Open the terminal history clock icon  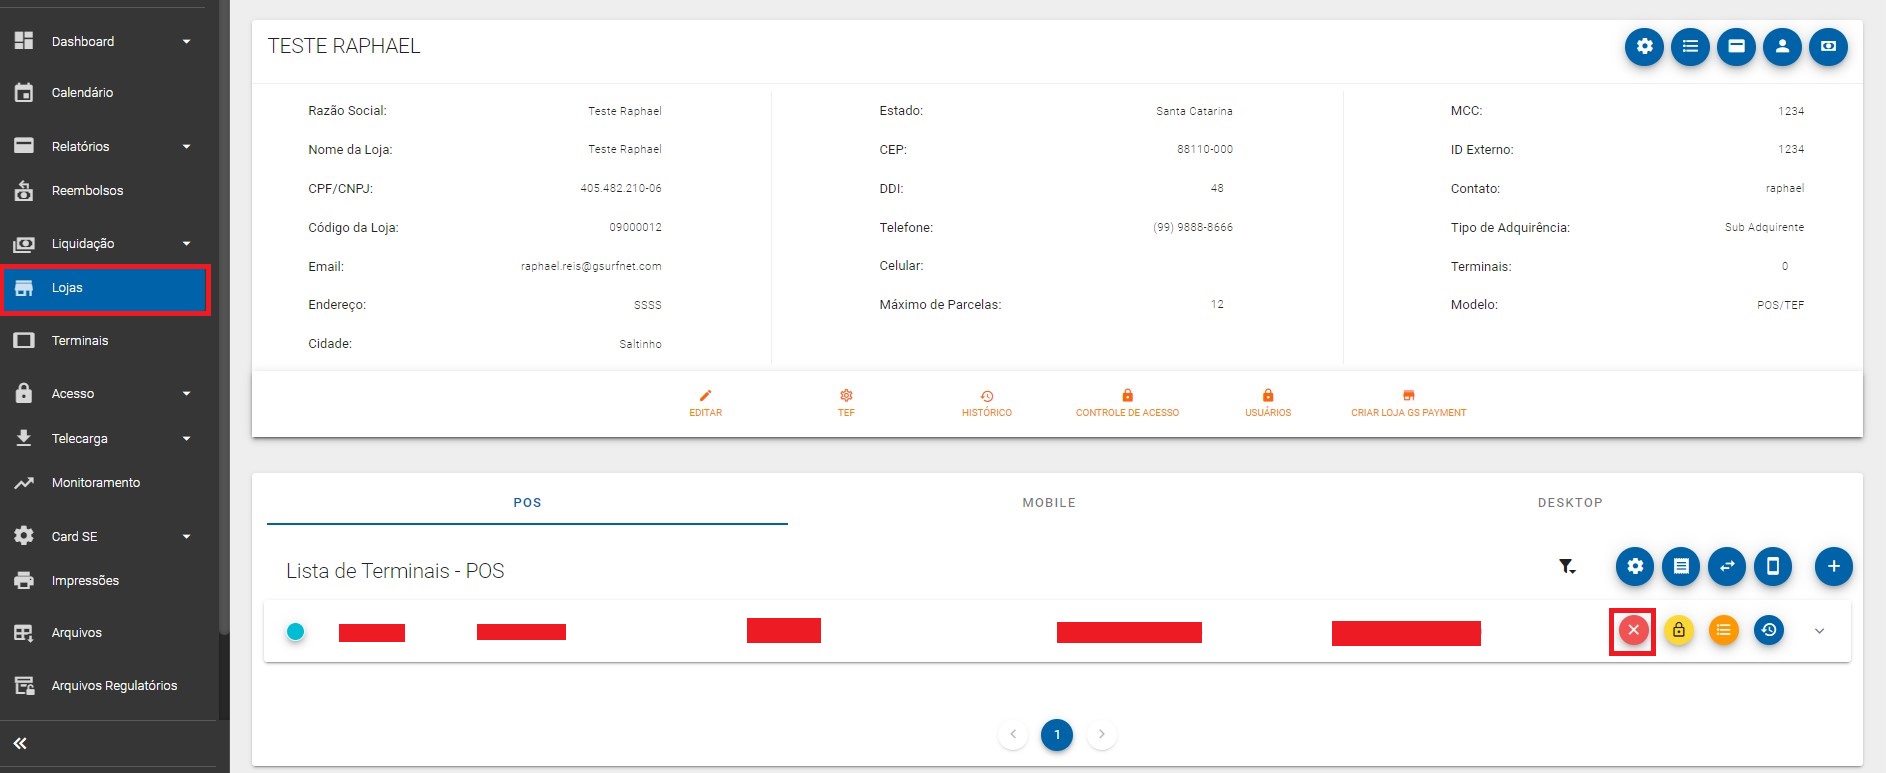[1769, 630]
